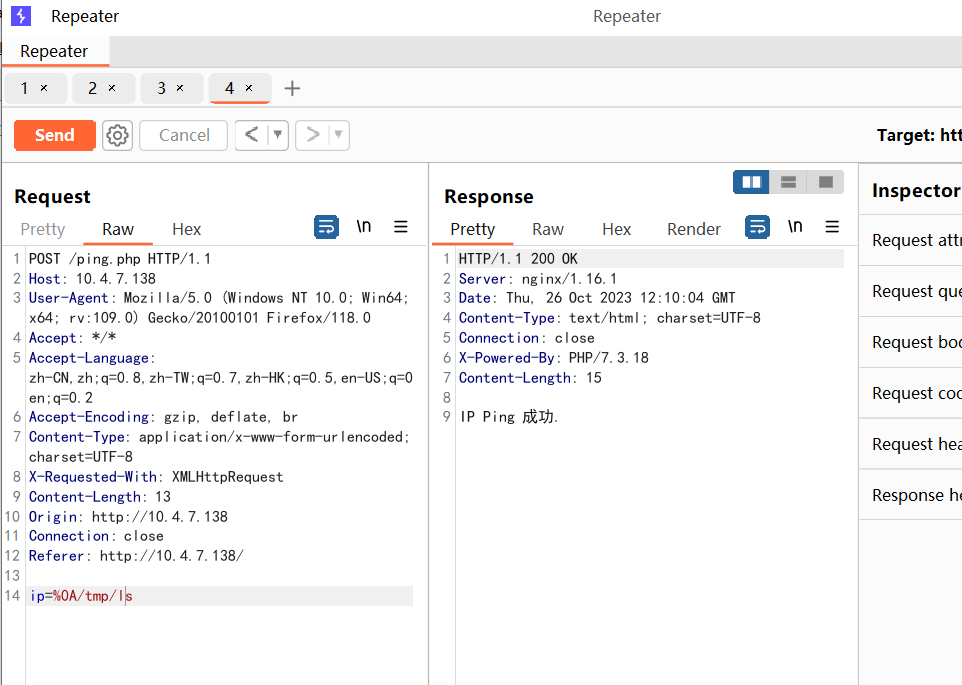Open the forward history dropdown arrow

tap(339, 135)
